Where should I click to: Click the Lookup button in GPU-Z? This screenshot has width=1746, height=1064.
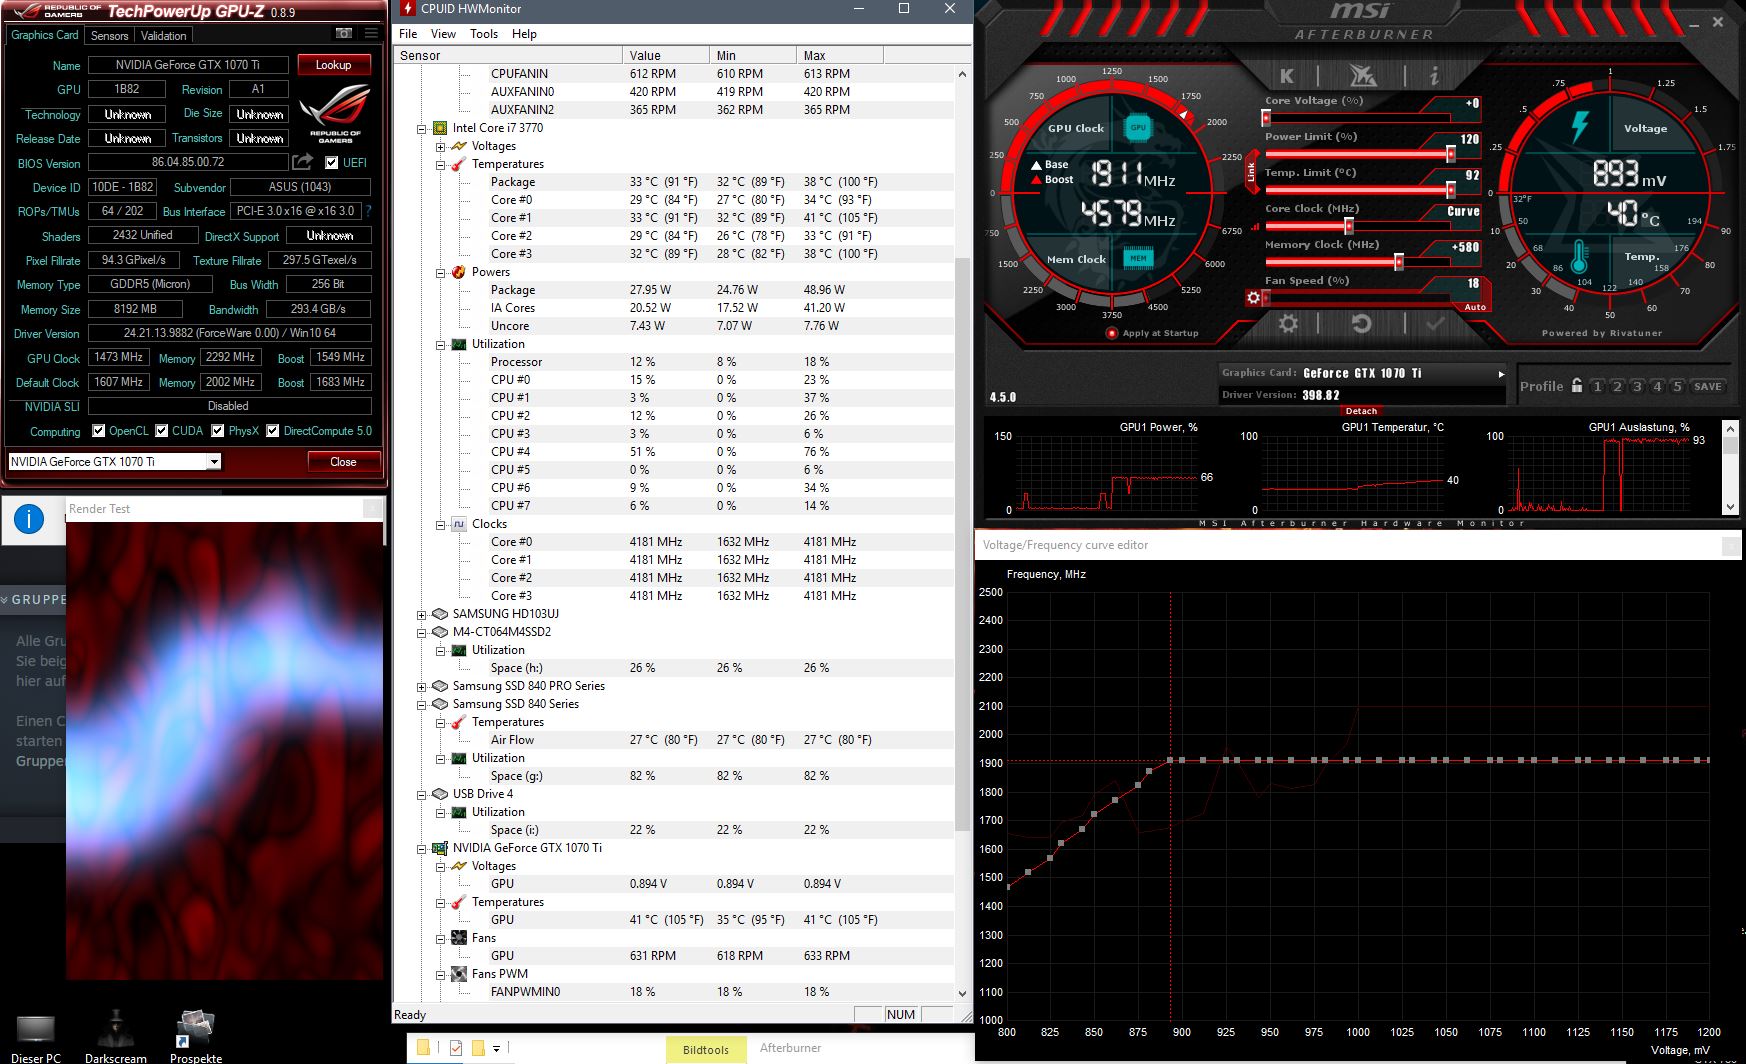point(334,64)
